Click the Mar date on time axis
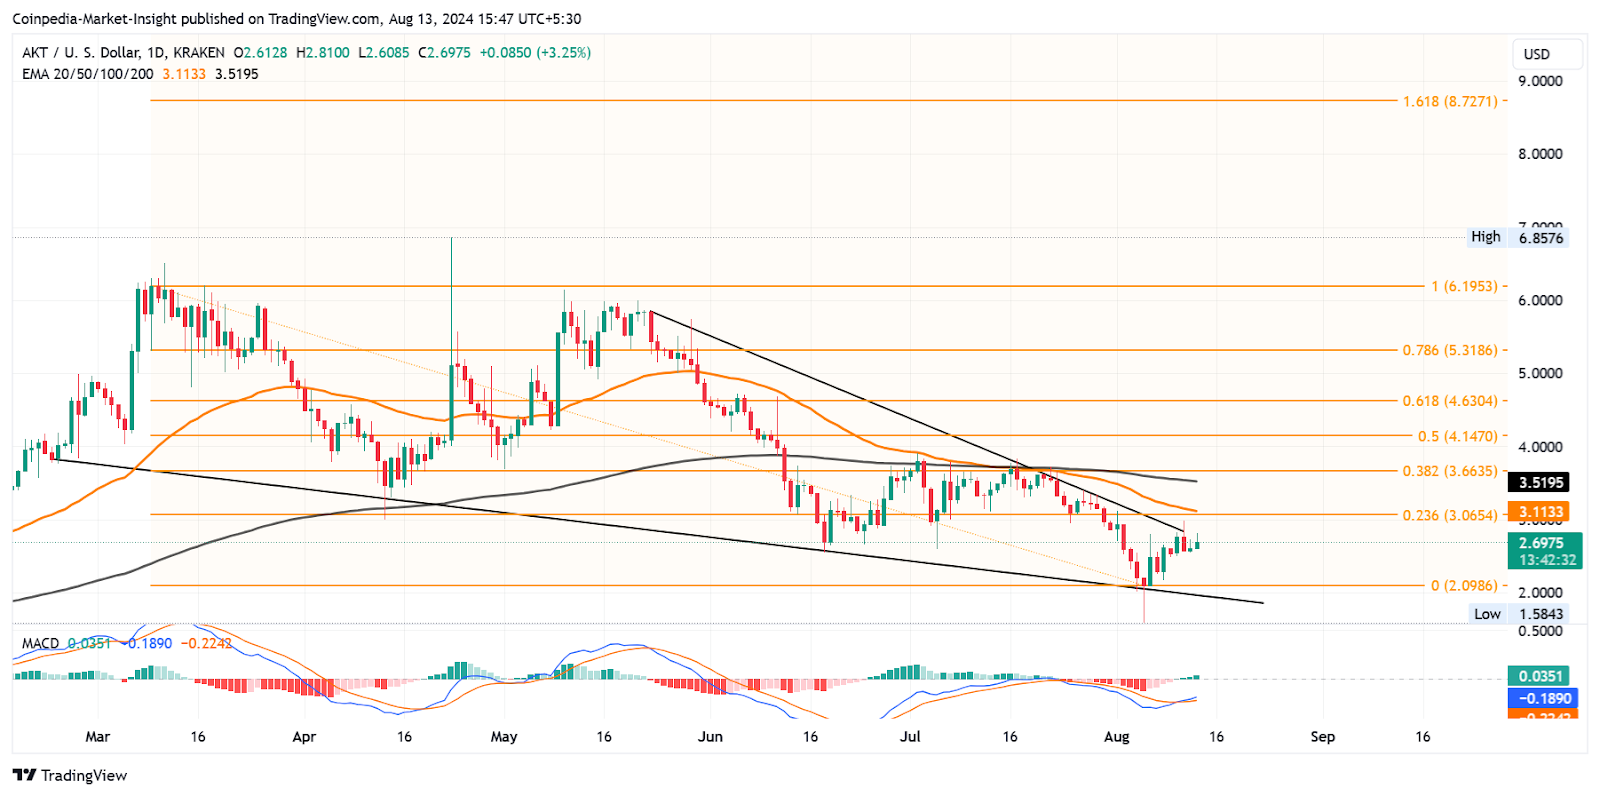Image resolution: width=1600 pixels, height=796 pixels. [98, 737]
